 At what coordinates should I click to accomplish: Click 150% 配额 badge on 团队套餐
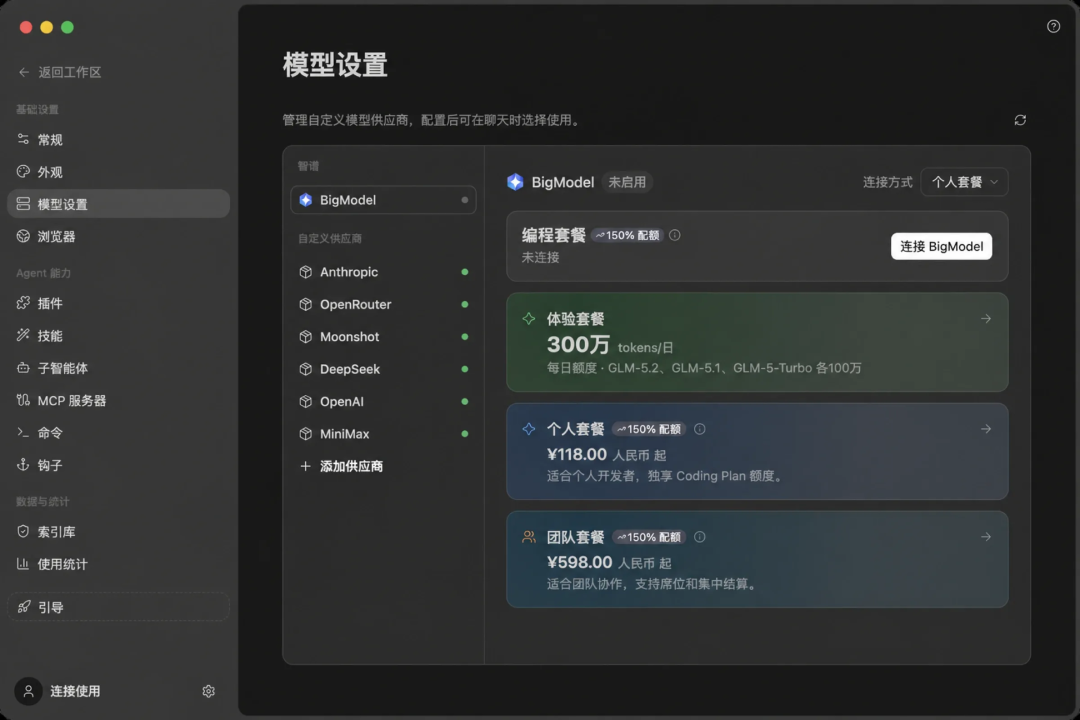tap(650, 537)
